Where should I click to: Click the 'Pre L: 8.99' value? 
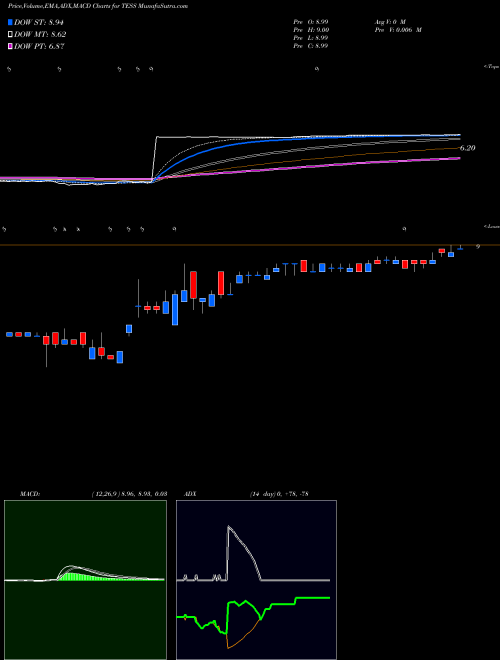[x=311, y=37]
